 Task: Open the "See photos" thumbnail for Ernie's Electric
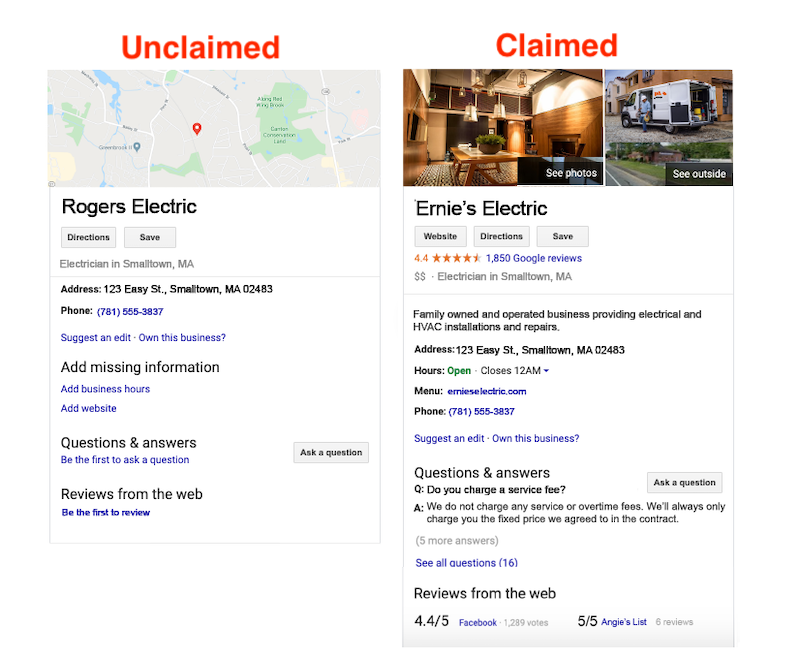pyautogui.click(x=572, y=173)
